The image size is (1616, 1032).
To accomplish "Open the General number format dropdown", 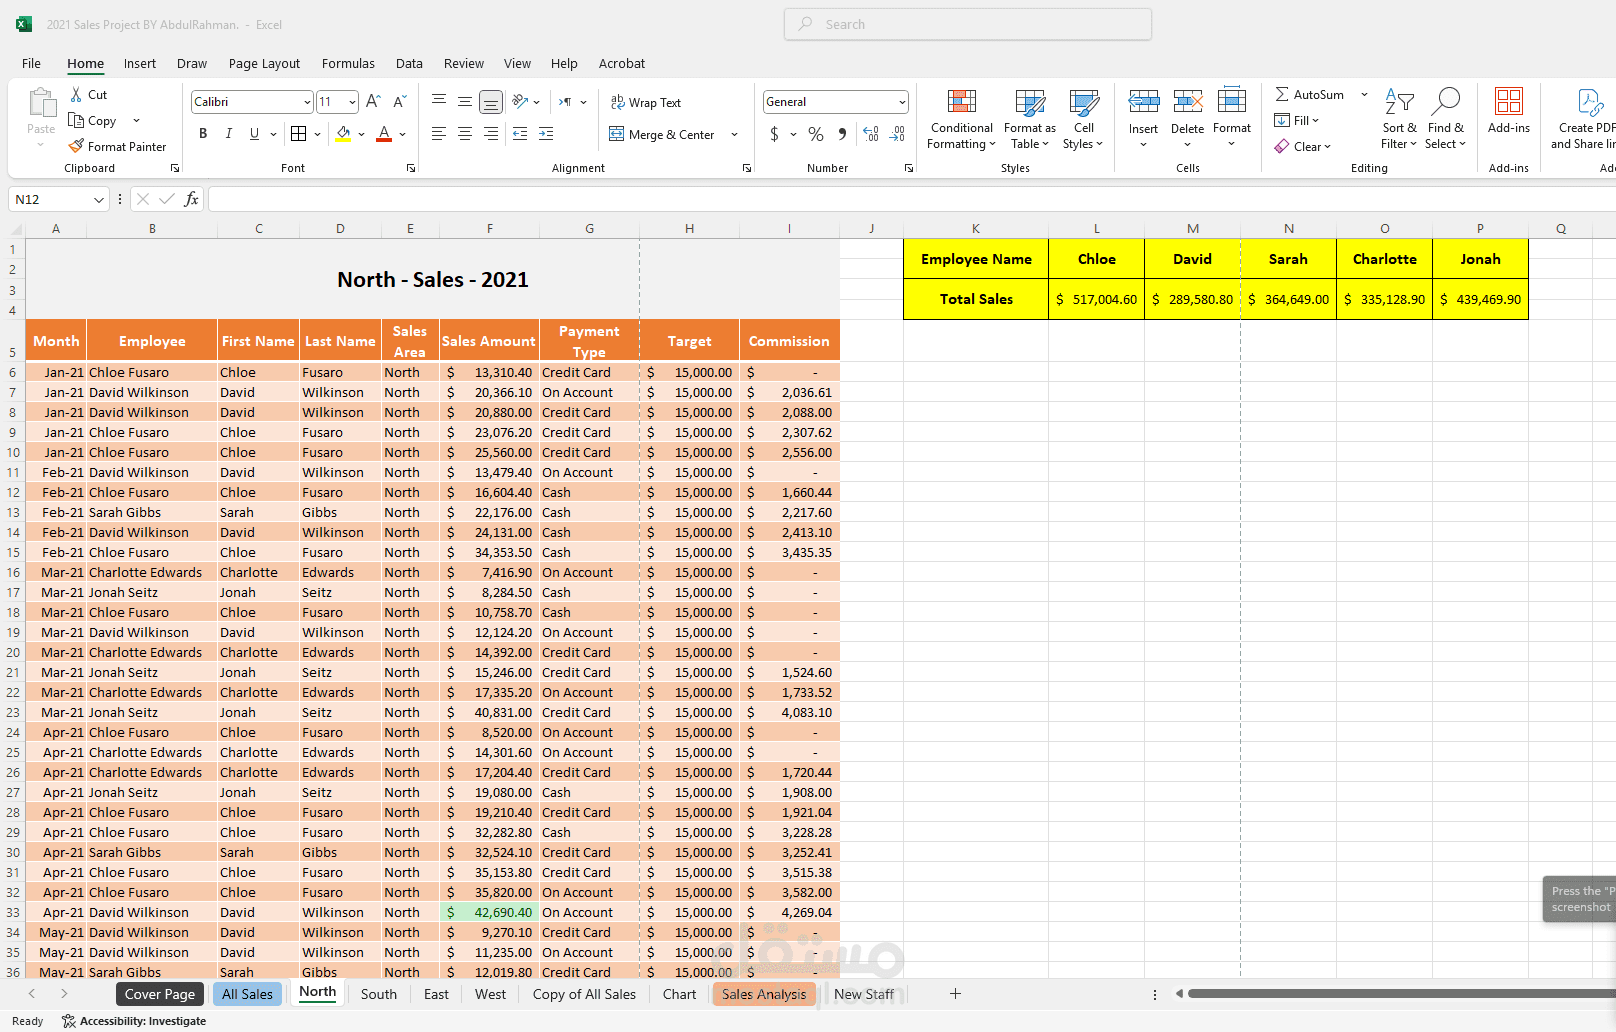I will coord(901,102).
